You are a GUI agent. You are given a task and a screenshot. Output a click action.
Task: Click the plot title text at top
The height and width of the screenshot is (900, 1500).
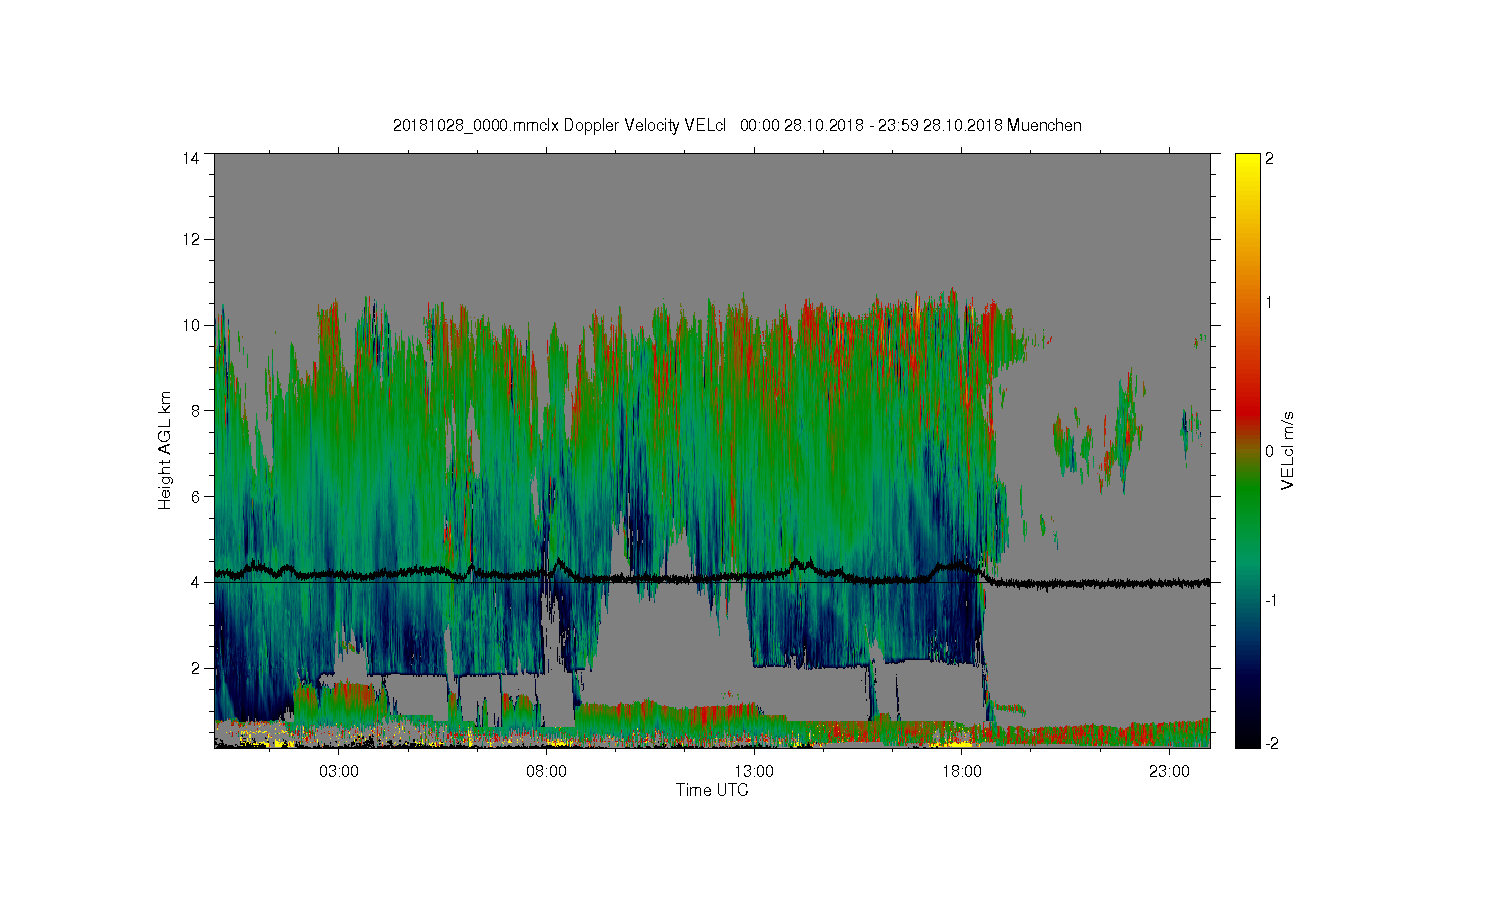click(737, 125)
